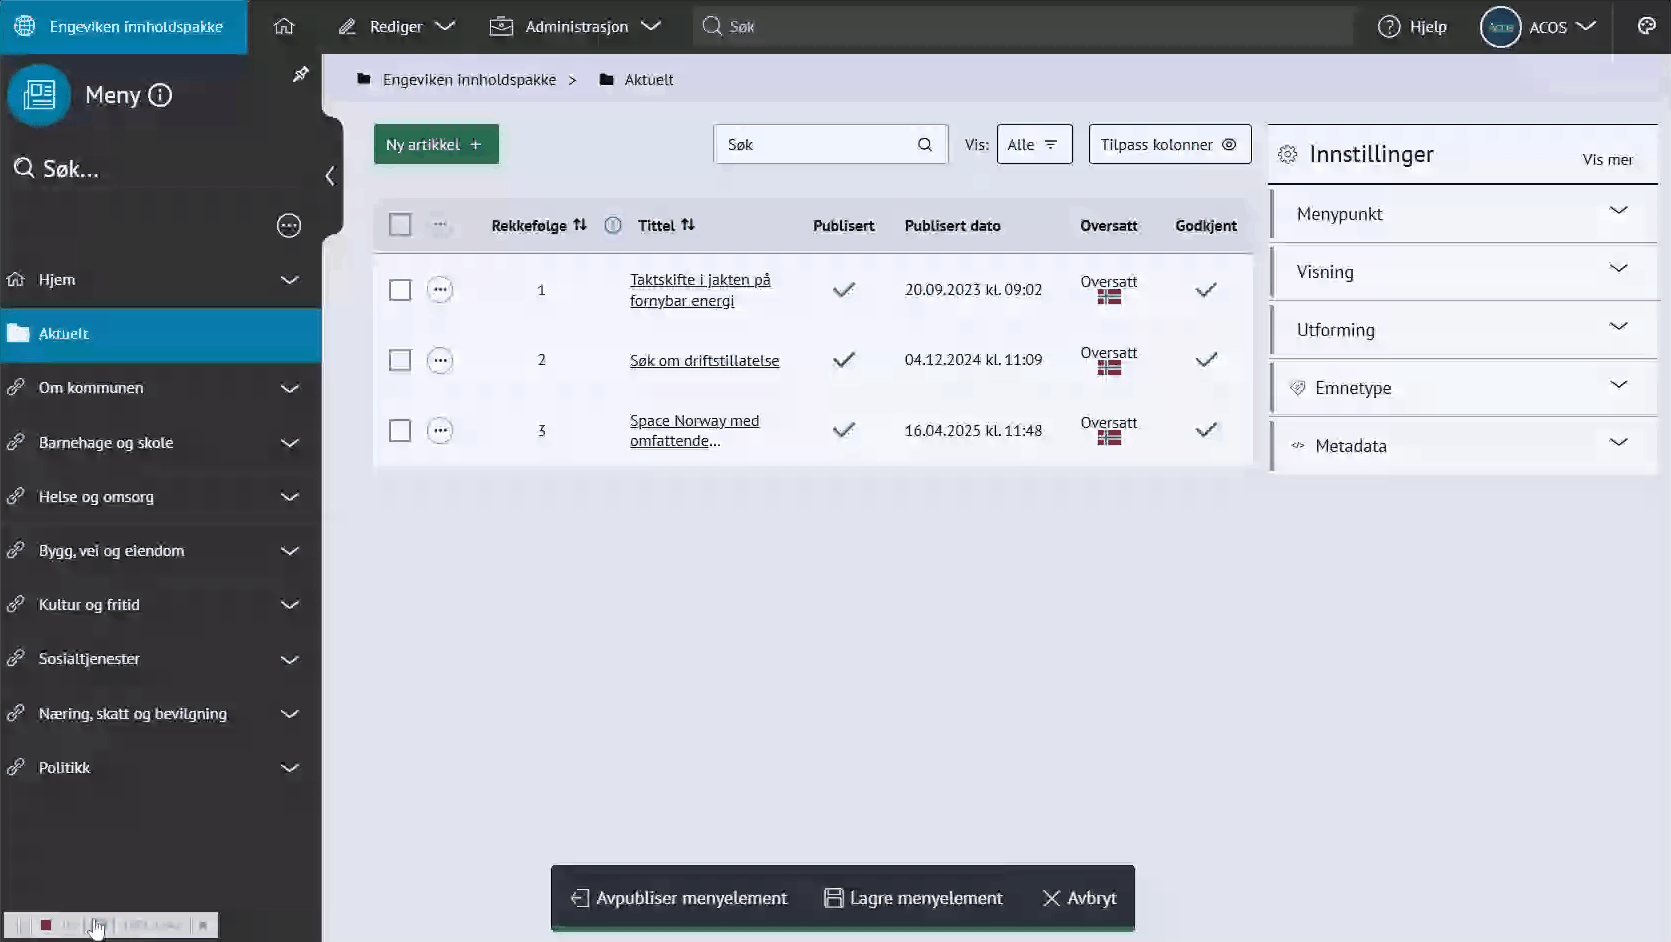The height and width of the screenshot is (942, 1671).
Task: Collapse the sidebar with left arrow
Action: pos(330,176)
